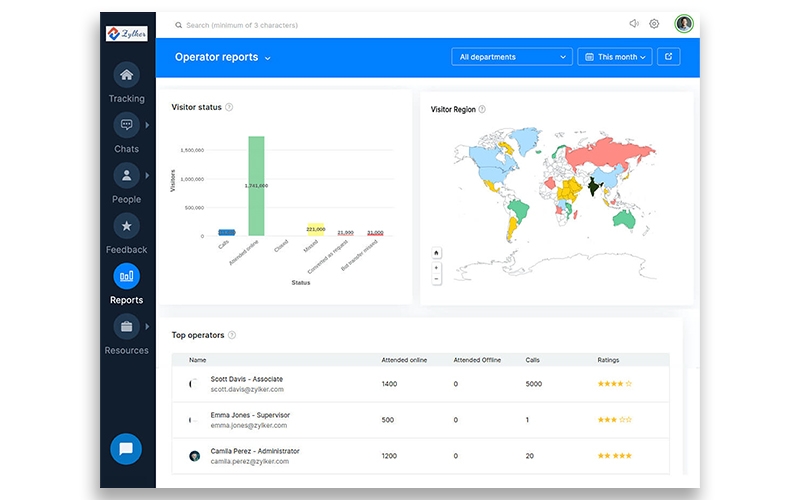Click Camila Perez - Administrator name

pyautogui.click(x=255, y=452)
